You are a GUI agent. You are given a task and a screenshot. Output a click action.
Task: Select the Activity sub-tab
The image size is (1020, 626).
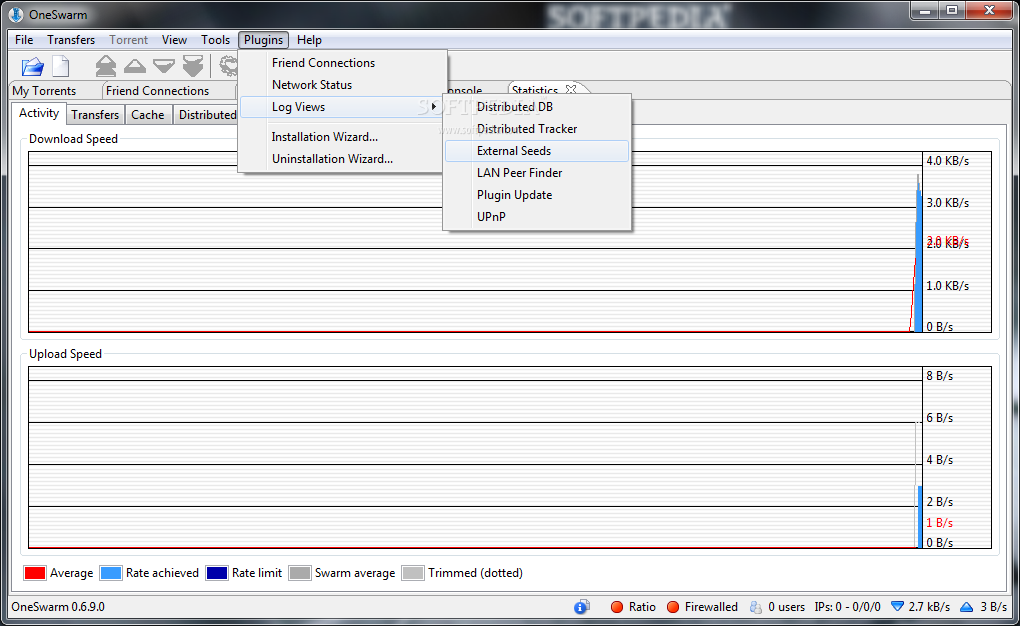coord(39,113)
